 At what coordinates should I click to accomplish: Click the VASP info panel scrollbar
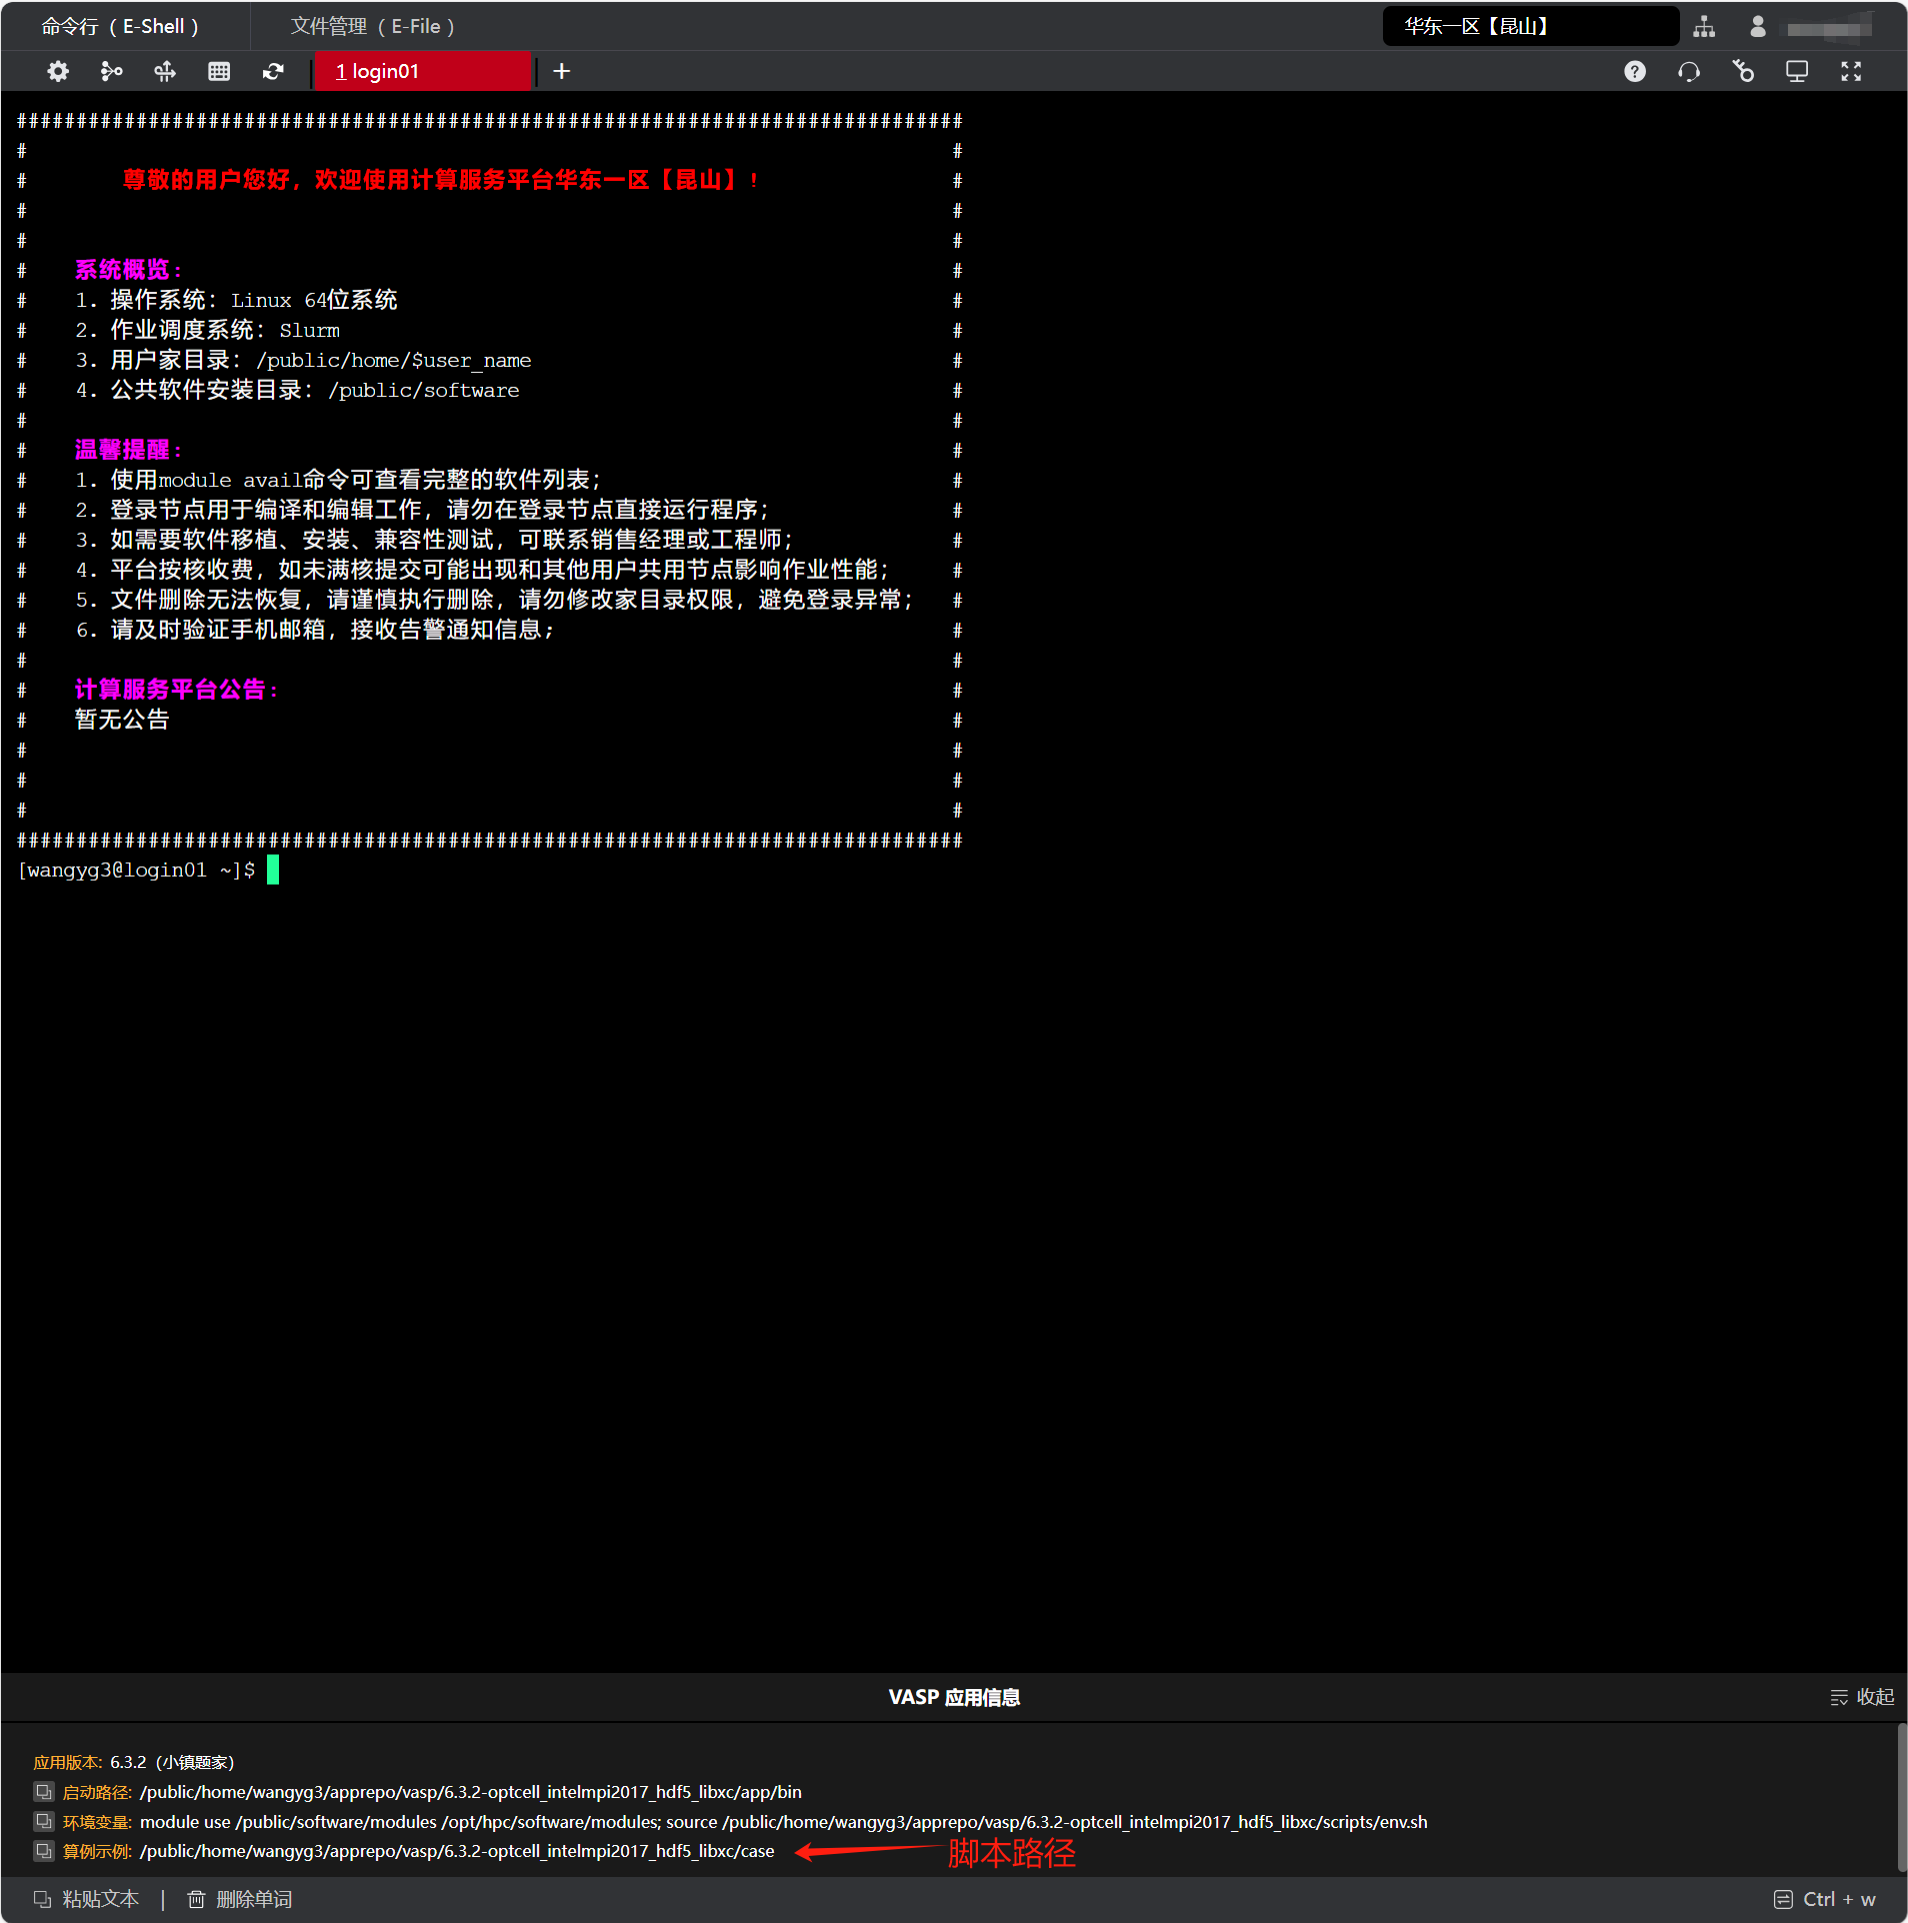pyautogui.click(x=1901, y=1797)
